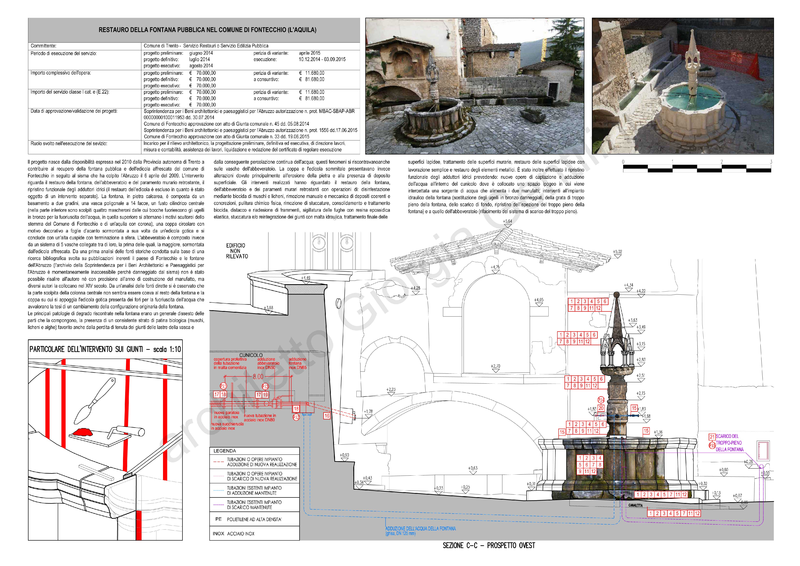Select the 'EDIFICIO NON RILEVATO' label
The width and height of the screenshot is (800, 566).
237,251
